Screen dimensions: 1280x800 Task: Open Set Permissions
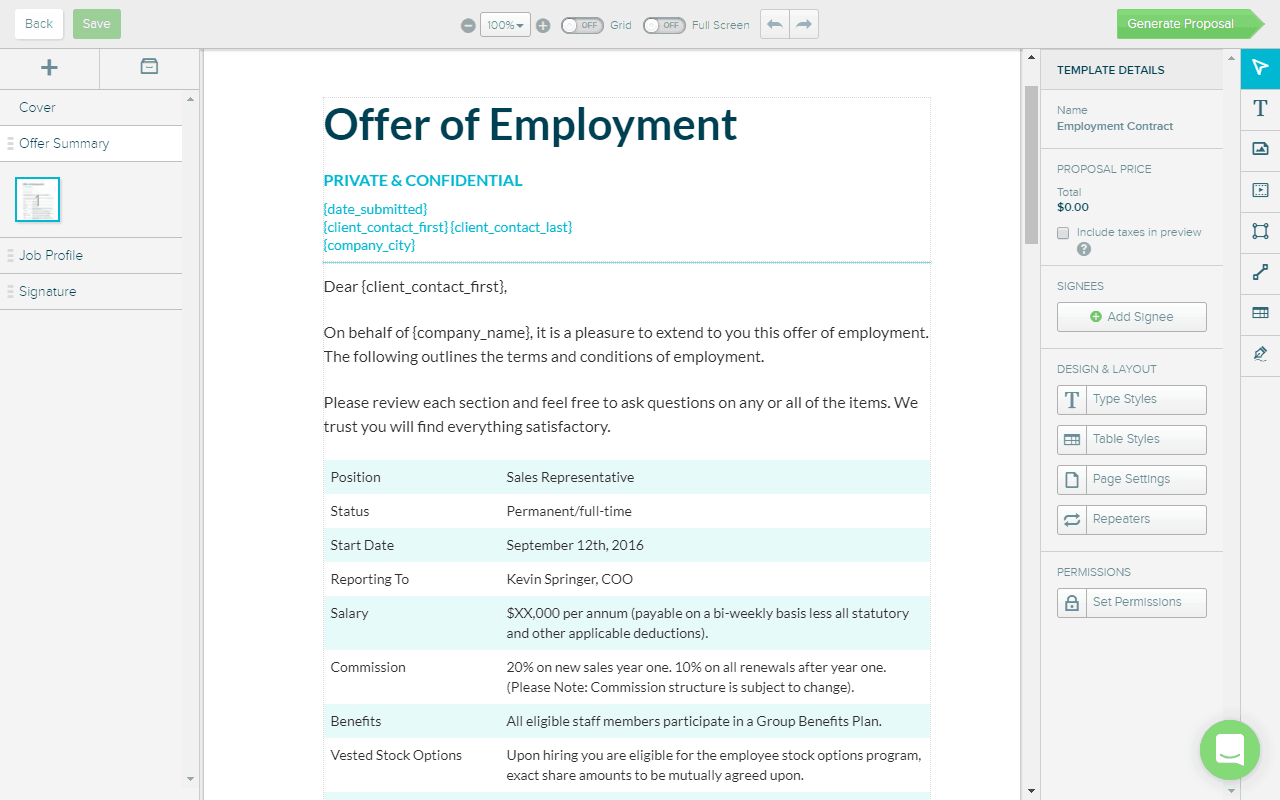coord(1132,602)
